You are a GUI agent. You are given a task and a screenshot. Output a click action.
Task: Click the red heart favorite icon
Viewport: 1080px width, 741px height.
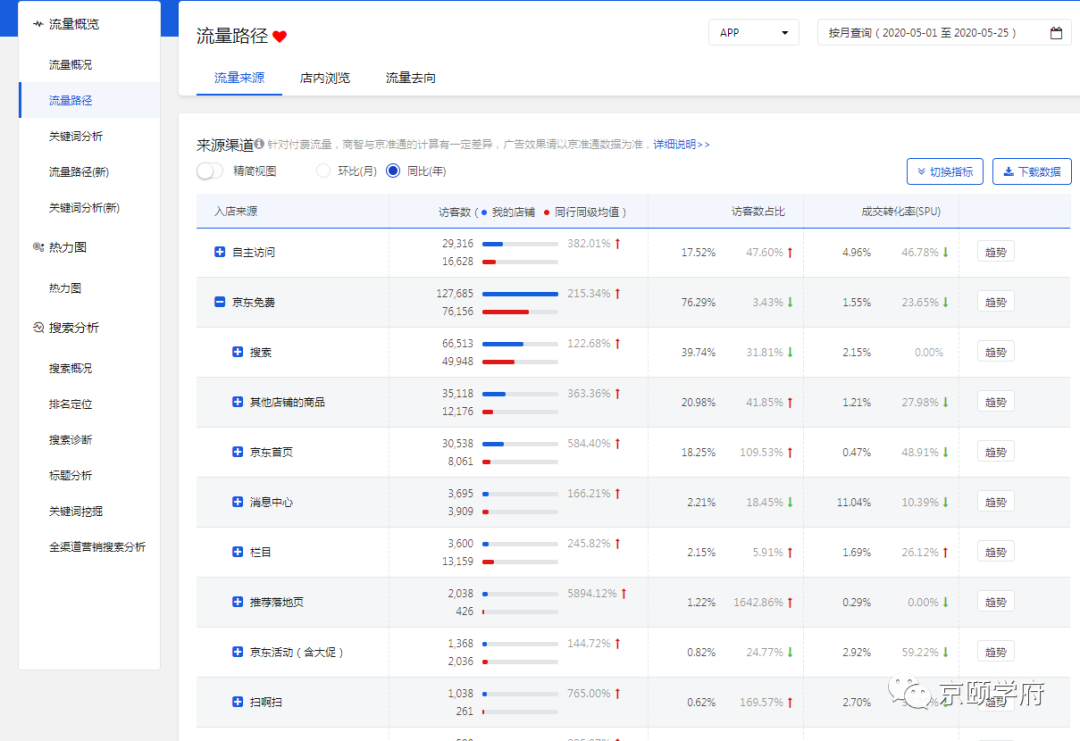coord(279,36)
